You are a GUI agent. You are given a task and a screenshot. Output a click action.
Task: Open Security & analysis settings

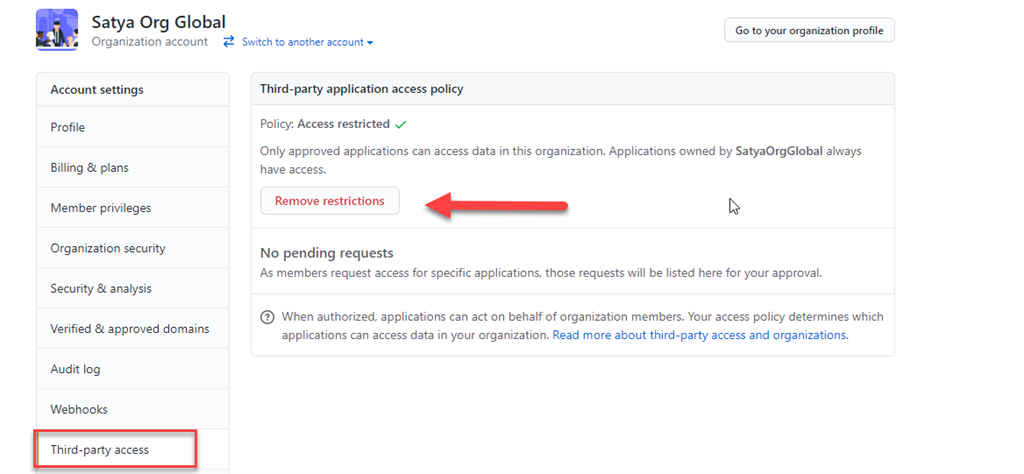[x=101, y=289]
